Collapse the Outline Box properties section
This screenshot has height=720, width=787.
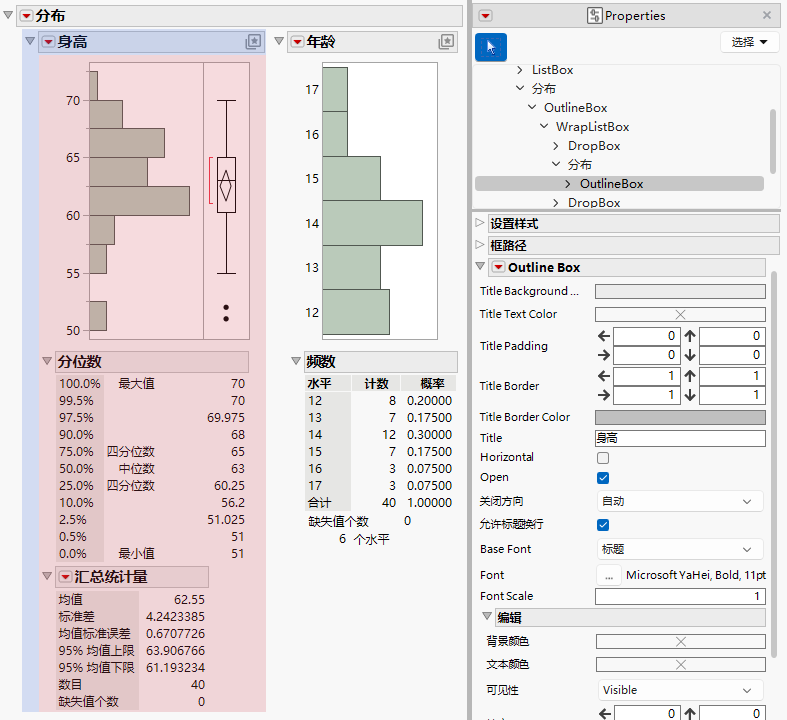click(480, 266)
